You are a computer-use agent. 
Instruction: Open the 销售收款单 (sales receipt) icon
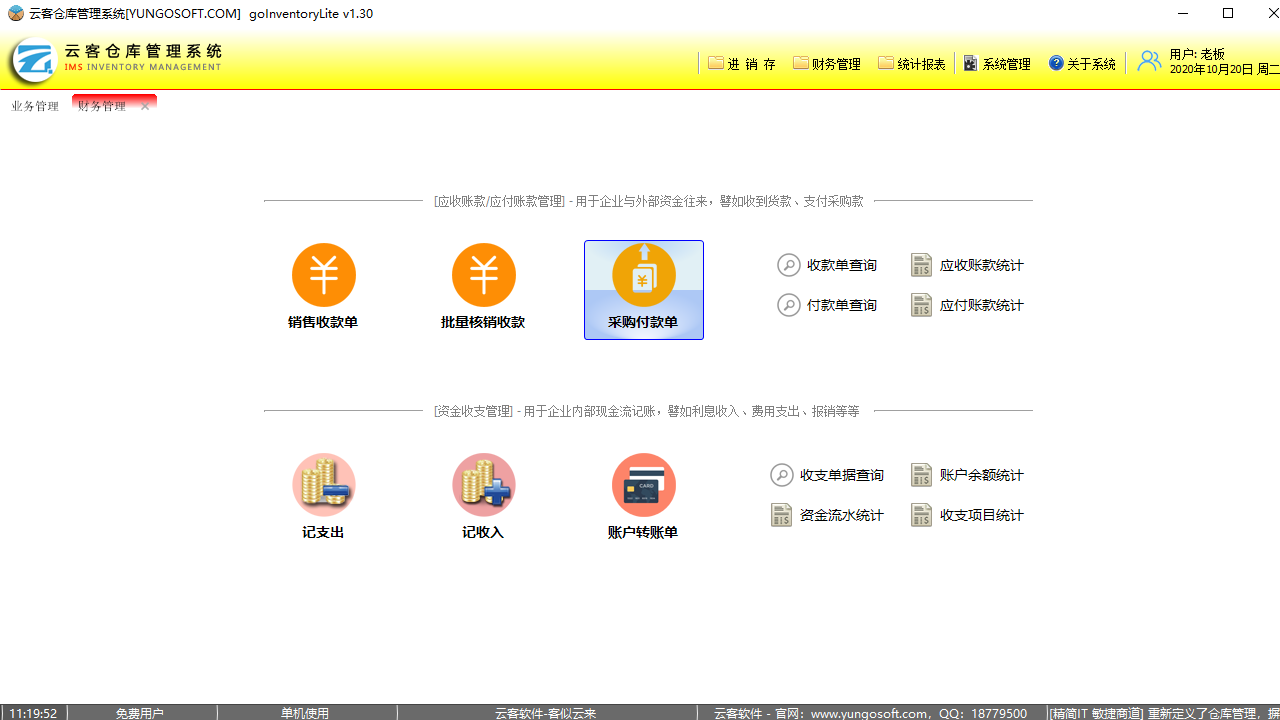click(x=323, y=287)
